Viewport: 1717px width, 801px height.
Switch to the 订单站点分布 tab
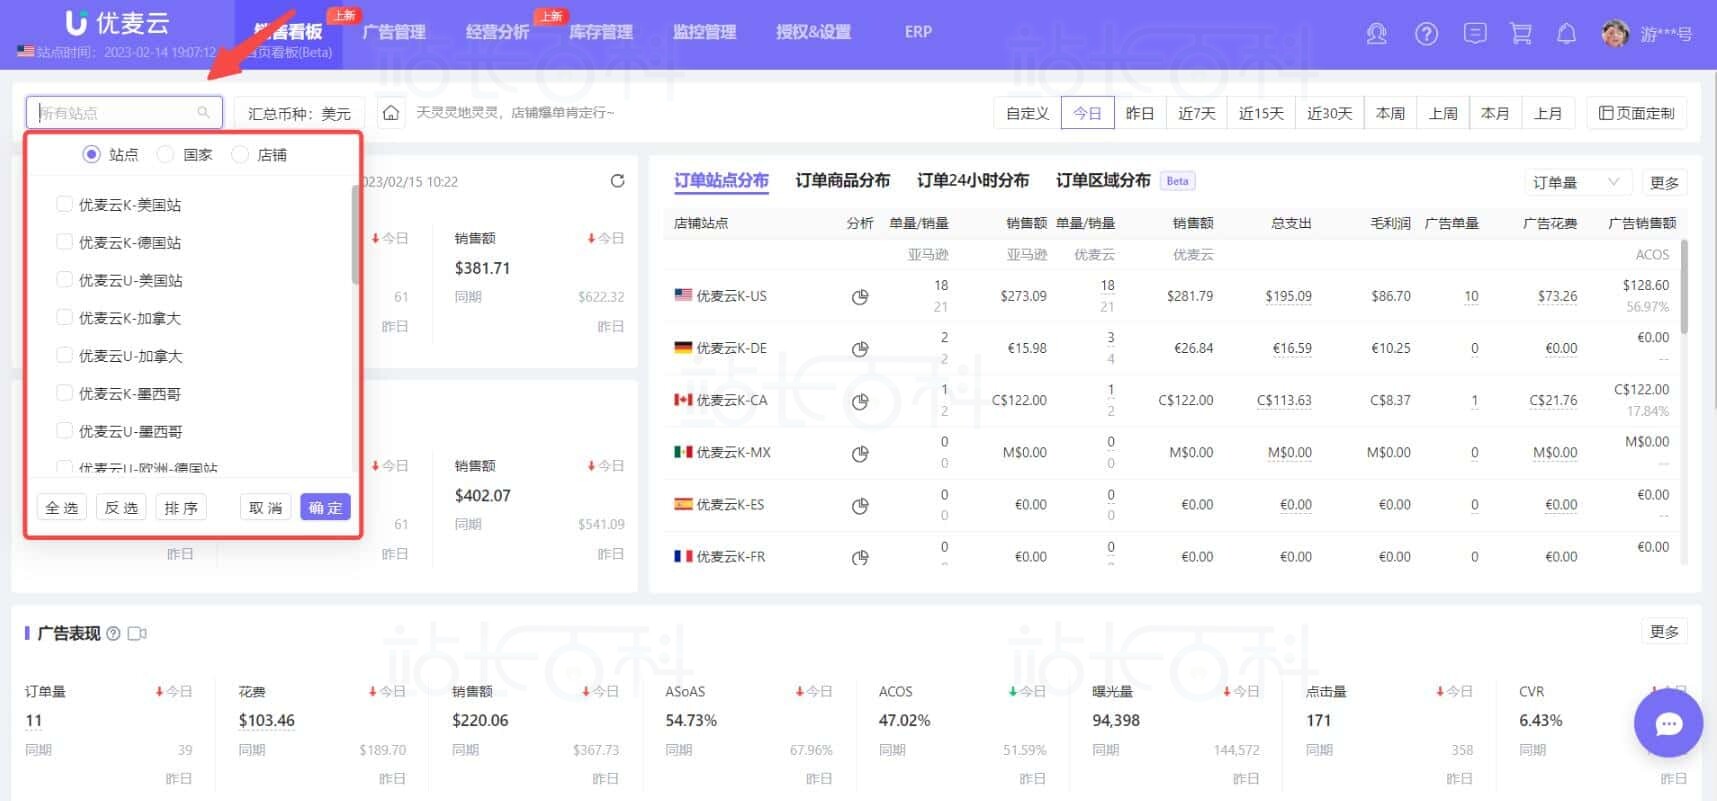point(721,180)
